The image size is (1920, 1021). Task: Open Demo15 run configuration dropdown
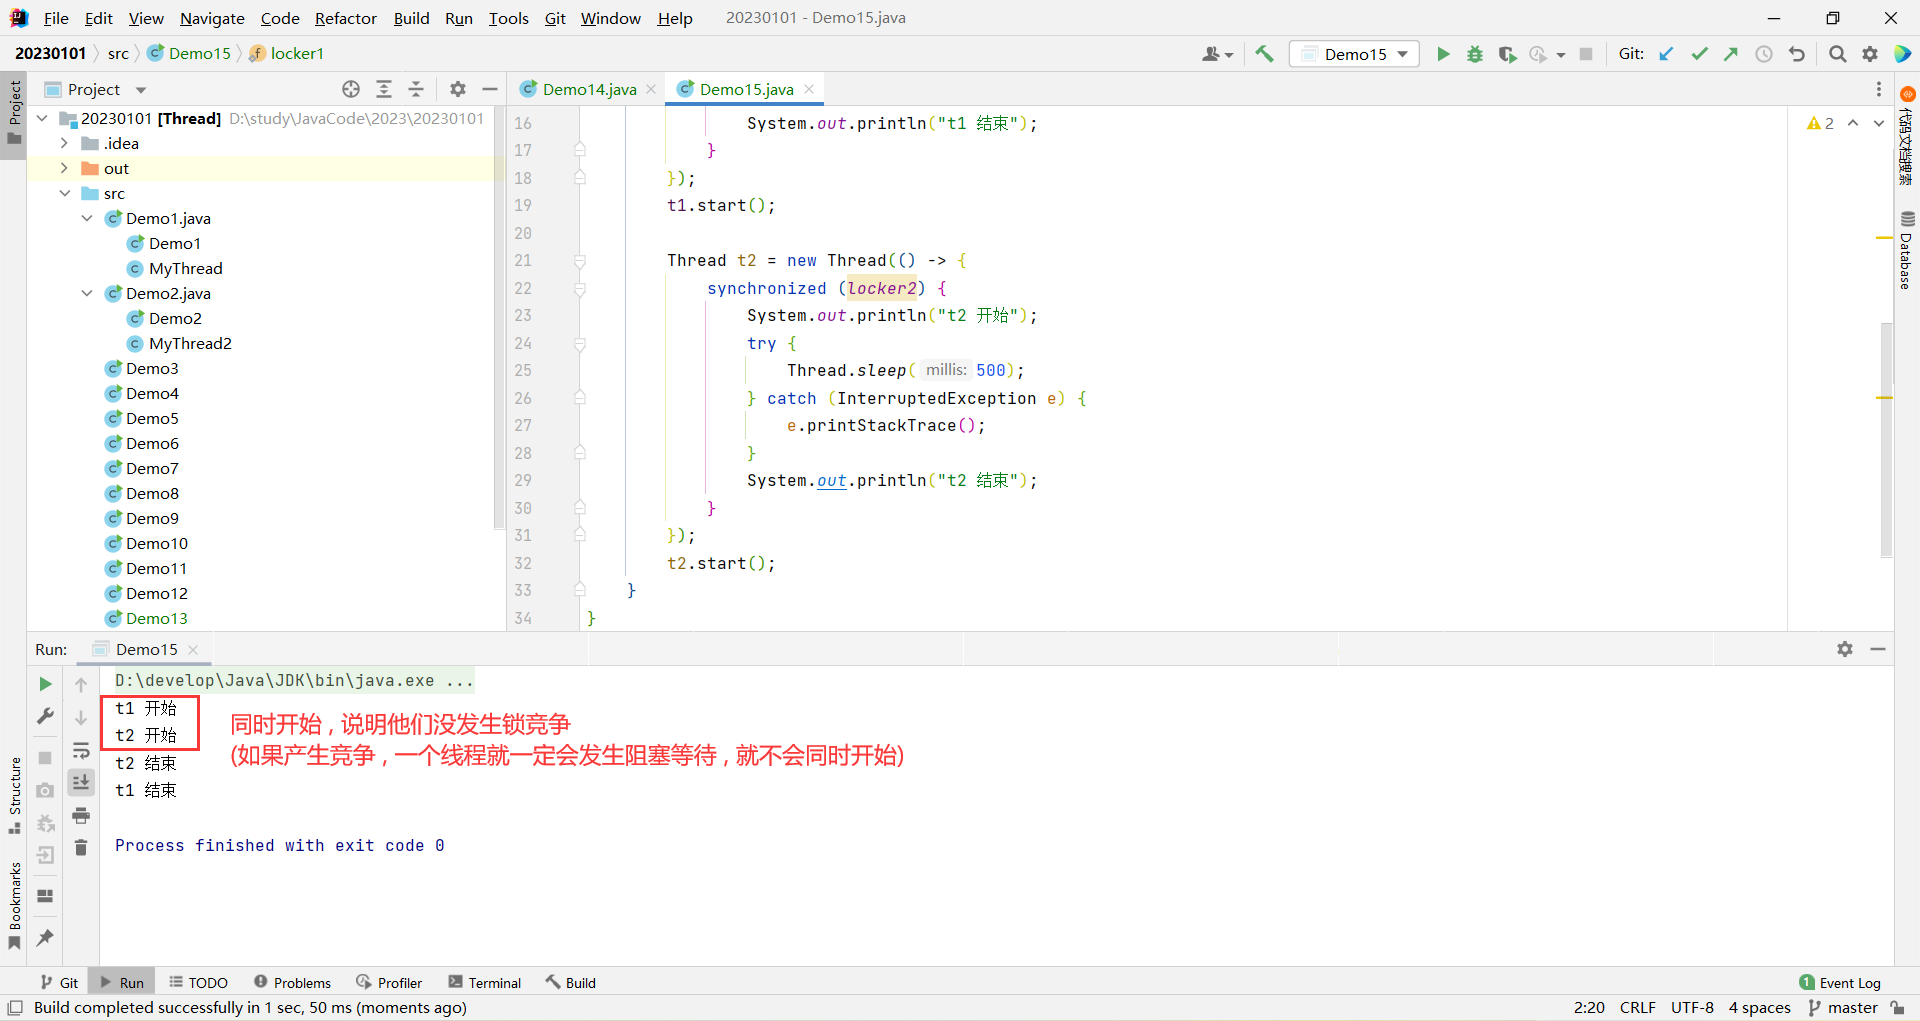pos(1355,54)
